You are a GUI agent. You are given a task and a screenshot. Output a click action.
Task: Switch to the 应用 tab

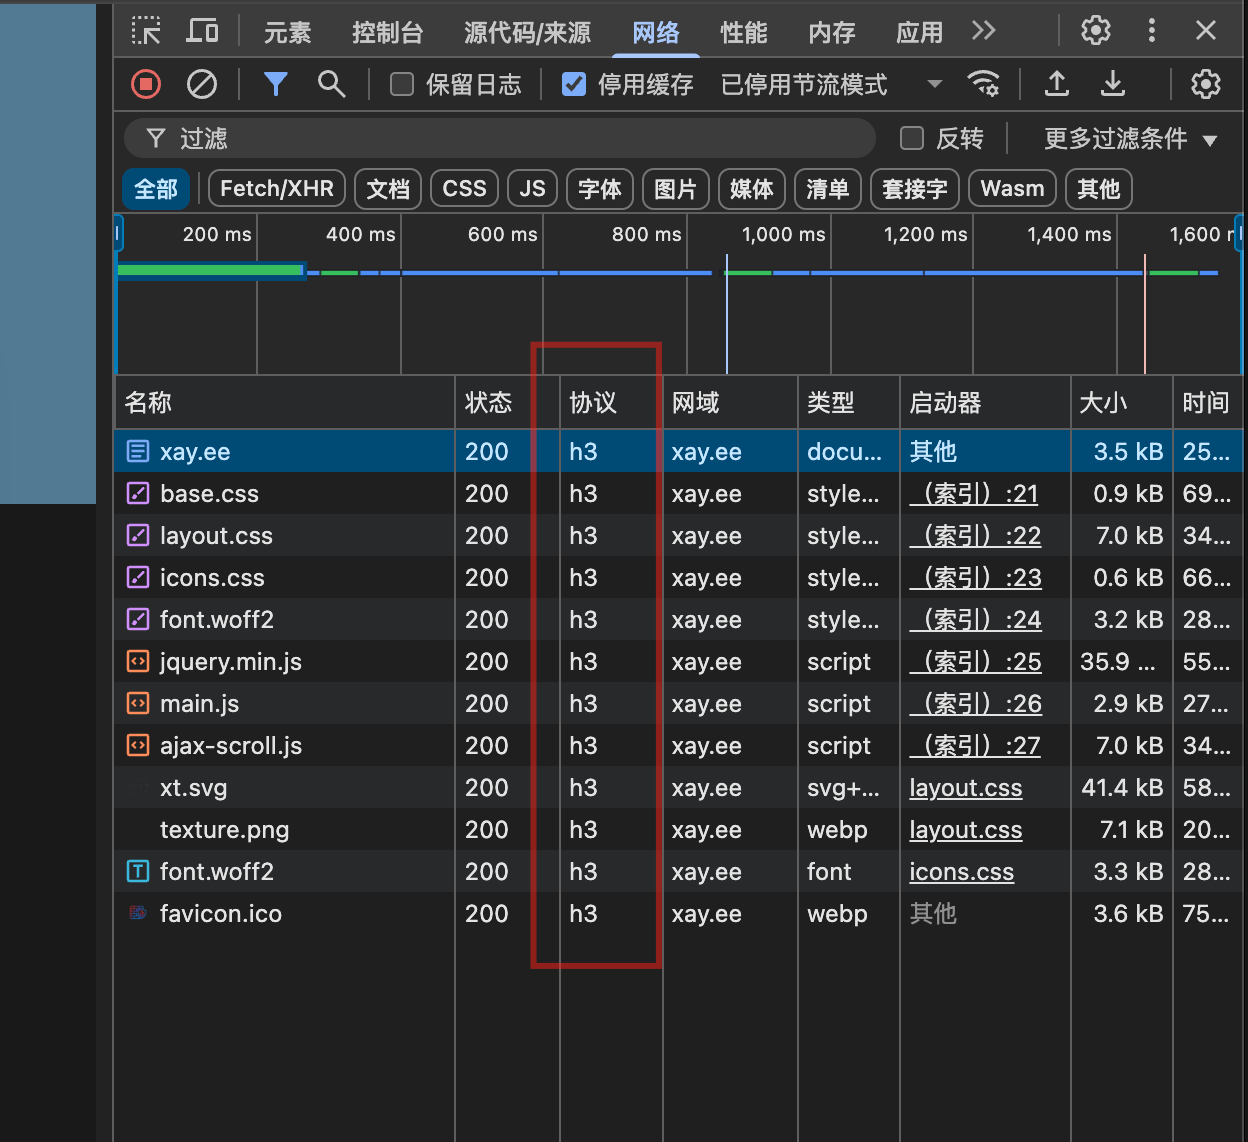[x=920, y=33]
